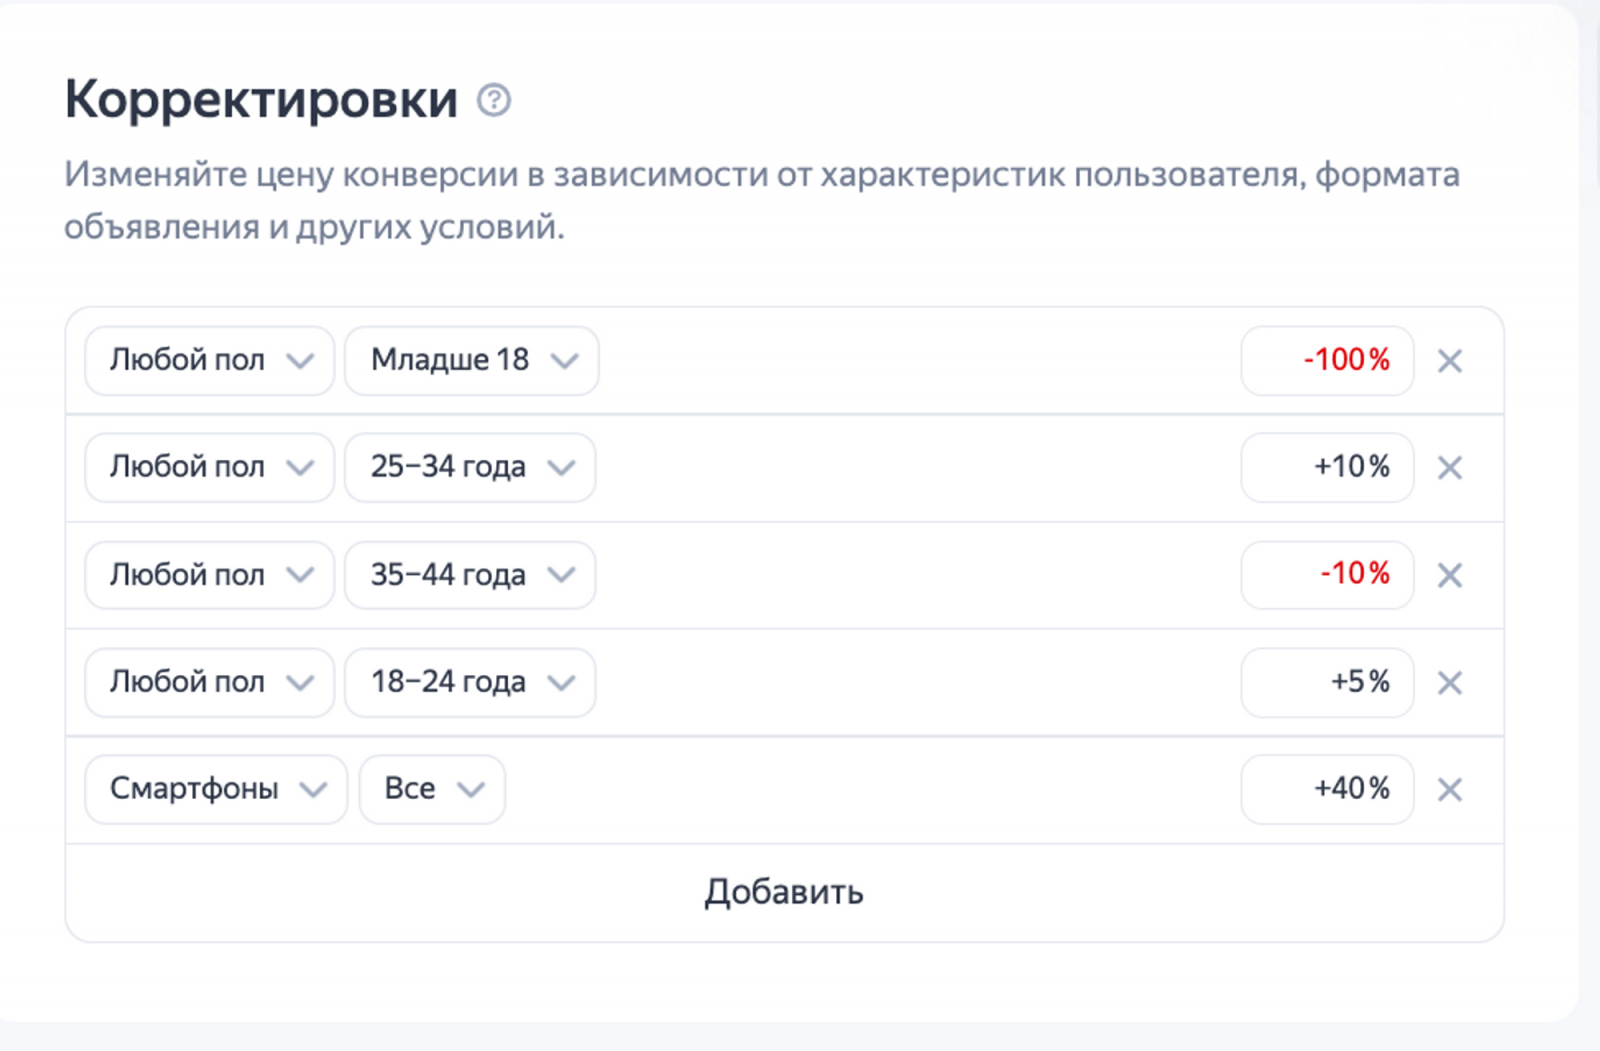Click the Добавить button
This screenshot has height=1051, width=1600.
[x=784, y=892]
